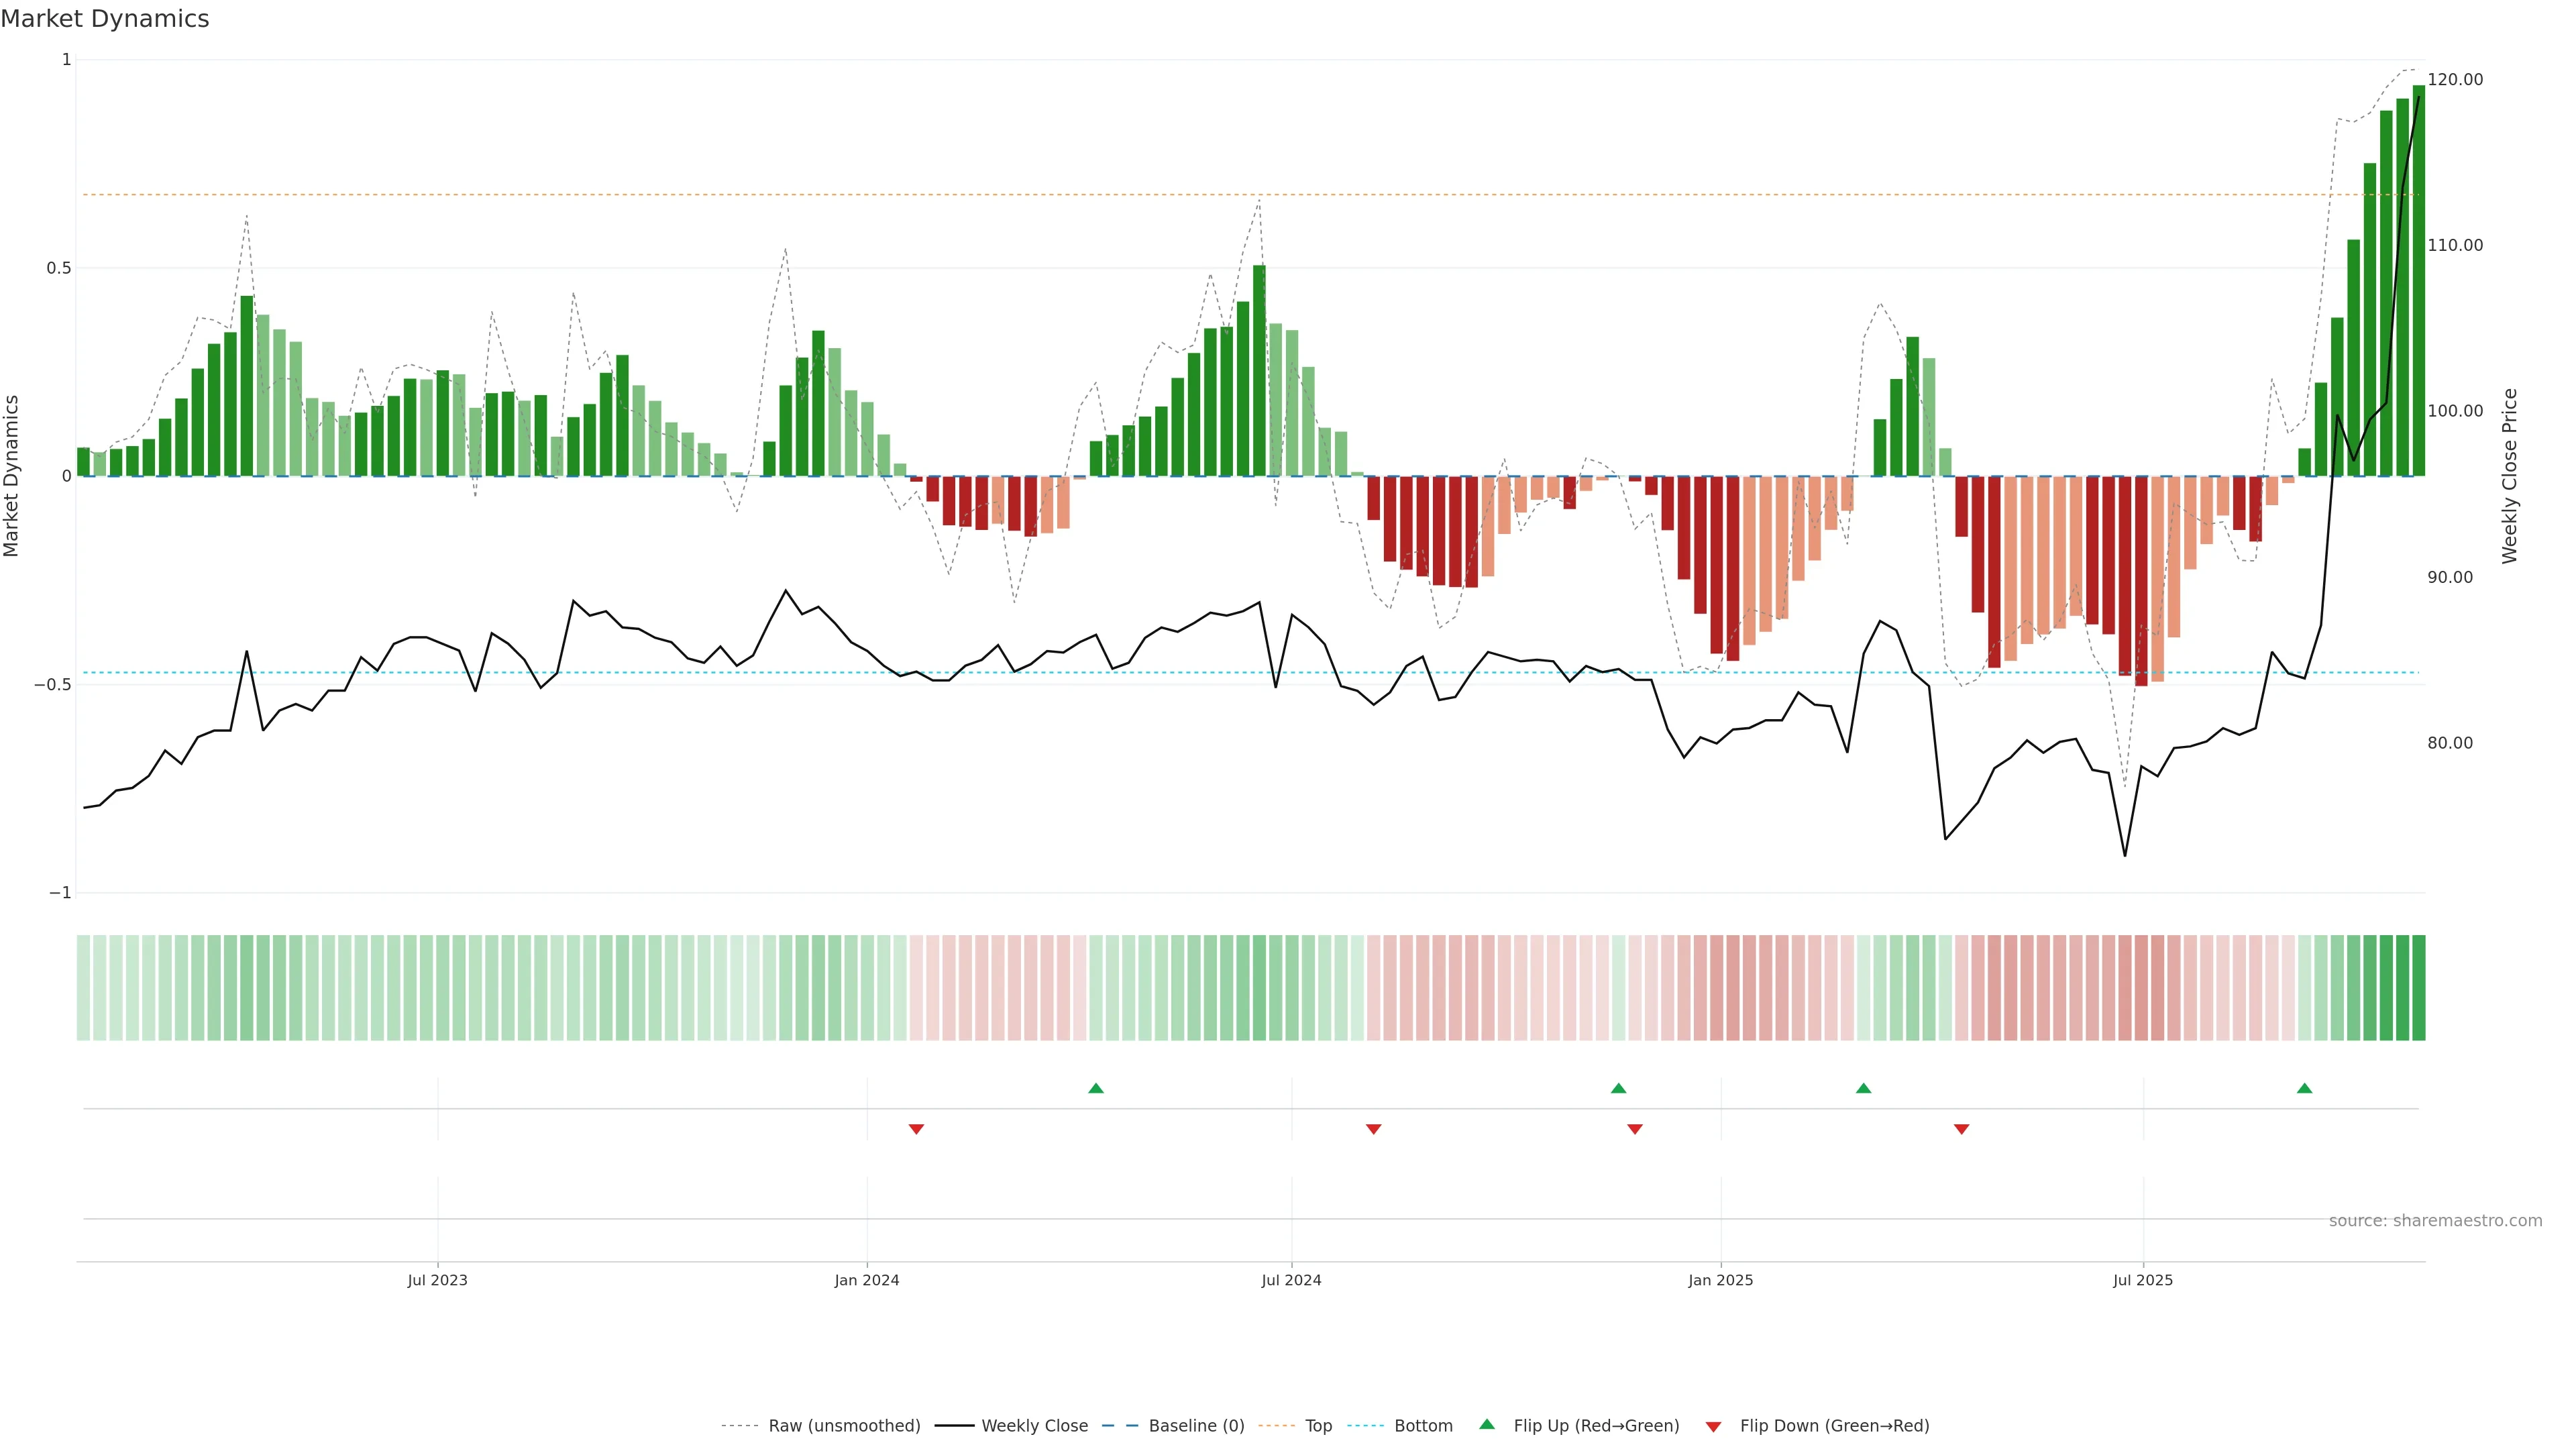This screenshot has width=2576, height=1449.
Task: Click the Jul 2024 x-axis label
Action: click(1291, 1280)
